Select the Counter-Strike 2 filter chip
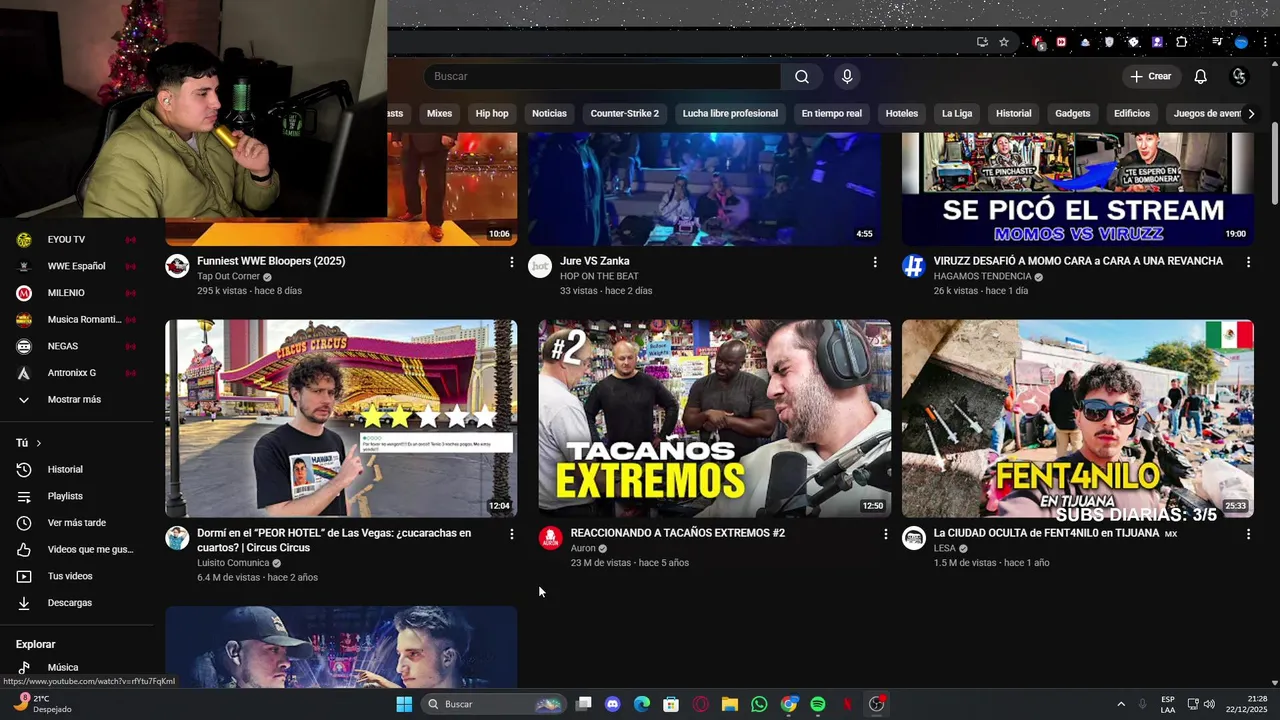This screenshot has height=720, width=1280. [x=625, y=114]
